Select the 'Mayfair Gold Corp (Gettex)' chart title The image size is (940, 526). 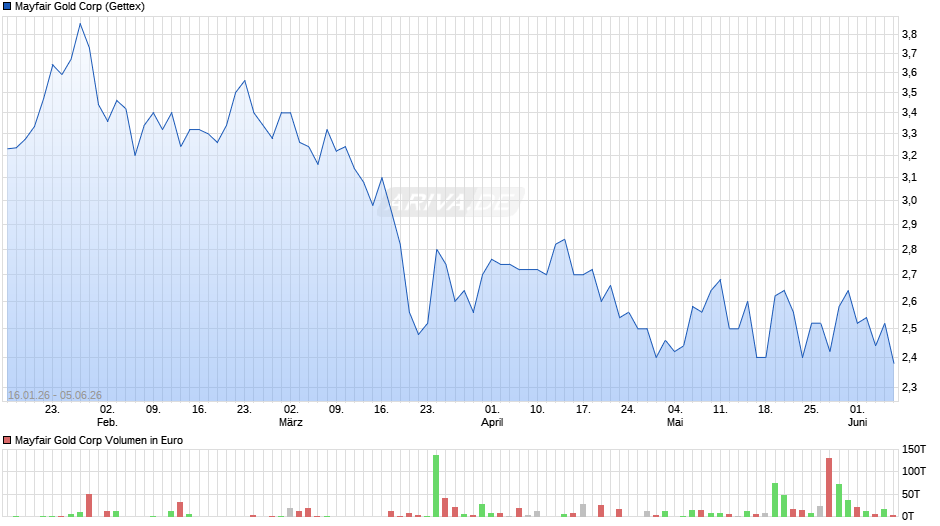click(x=80, y=7)
